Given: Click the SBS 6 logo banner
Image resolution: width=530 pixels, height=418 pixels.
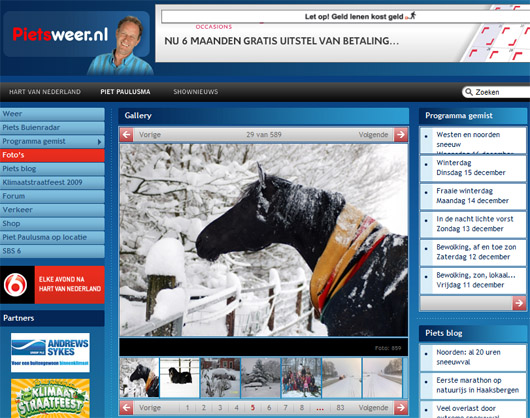Looking at the screenshot, I should click(52, 285).
